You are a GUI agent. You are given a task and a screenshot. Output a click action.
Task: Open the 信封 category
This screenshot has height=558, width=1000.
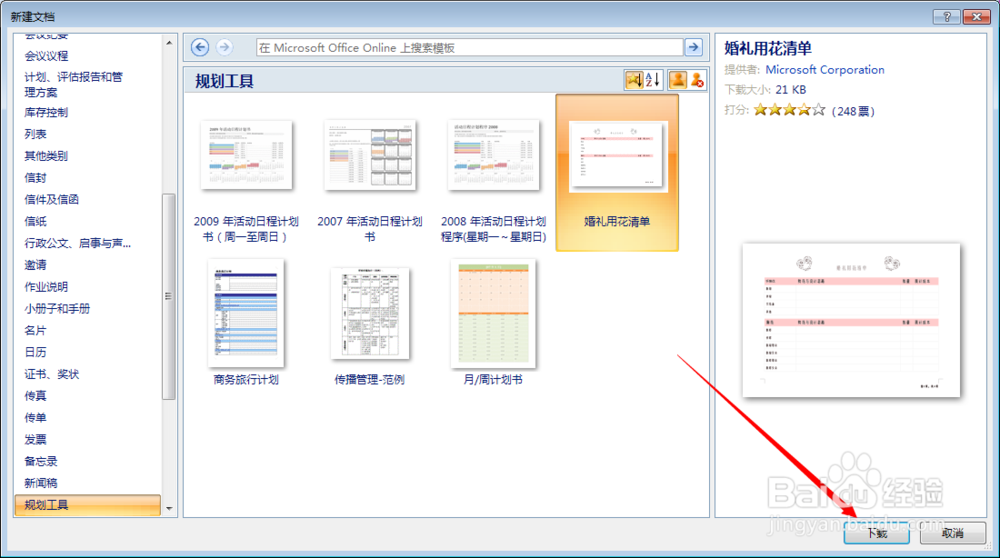coord(36,177)
